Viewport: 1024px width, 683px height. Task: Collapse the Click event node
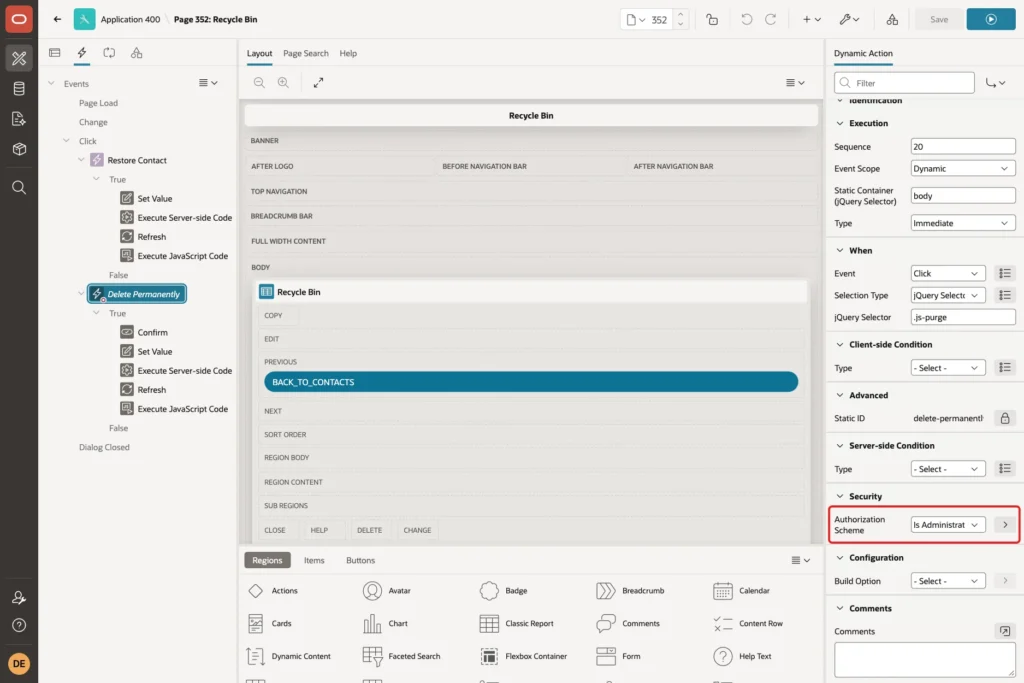66,141
